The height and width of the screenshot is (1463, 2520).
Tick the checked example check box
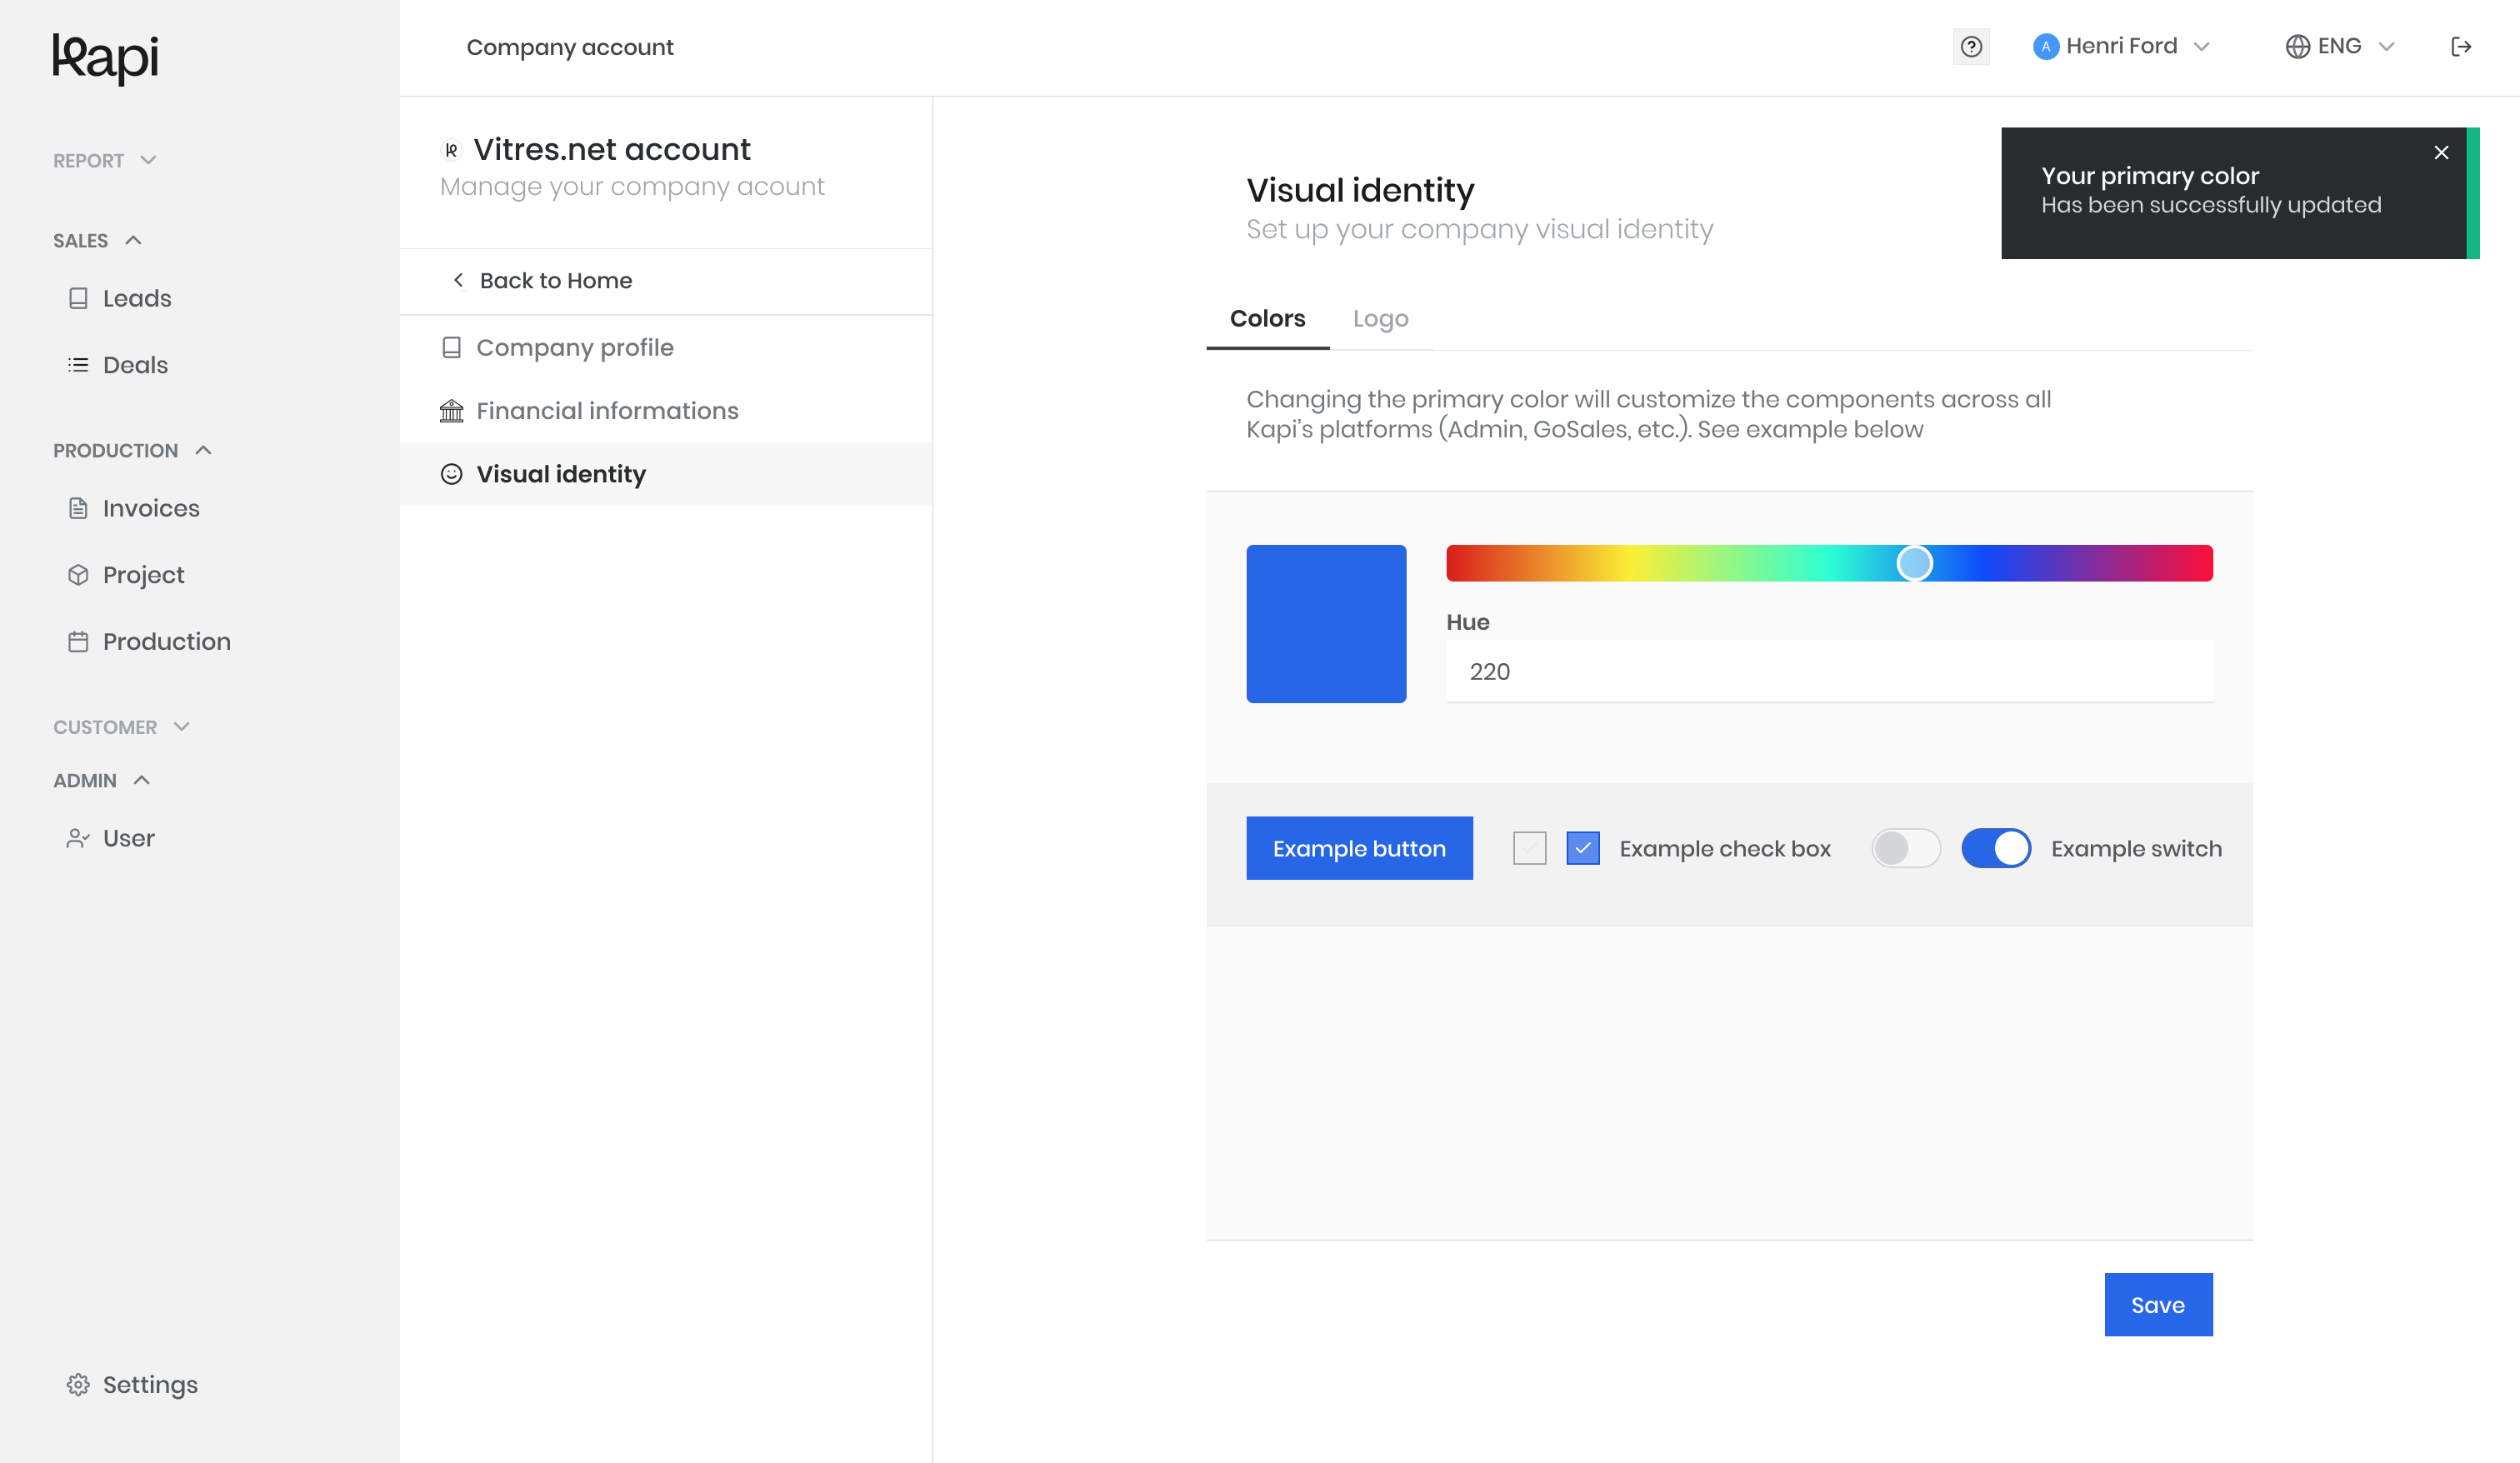point(1583,848)
